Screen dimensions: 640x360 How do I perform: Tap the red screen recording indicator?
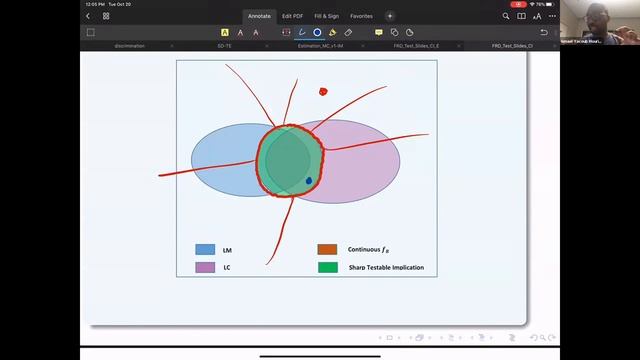pyautogui.click(x=518, y=4)
